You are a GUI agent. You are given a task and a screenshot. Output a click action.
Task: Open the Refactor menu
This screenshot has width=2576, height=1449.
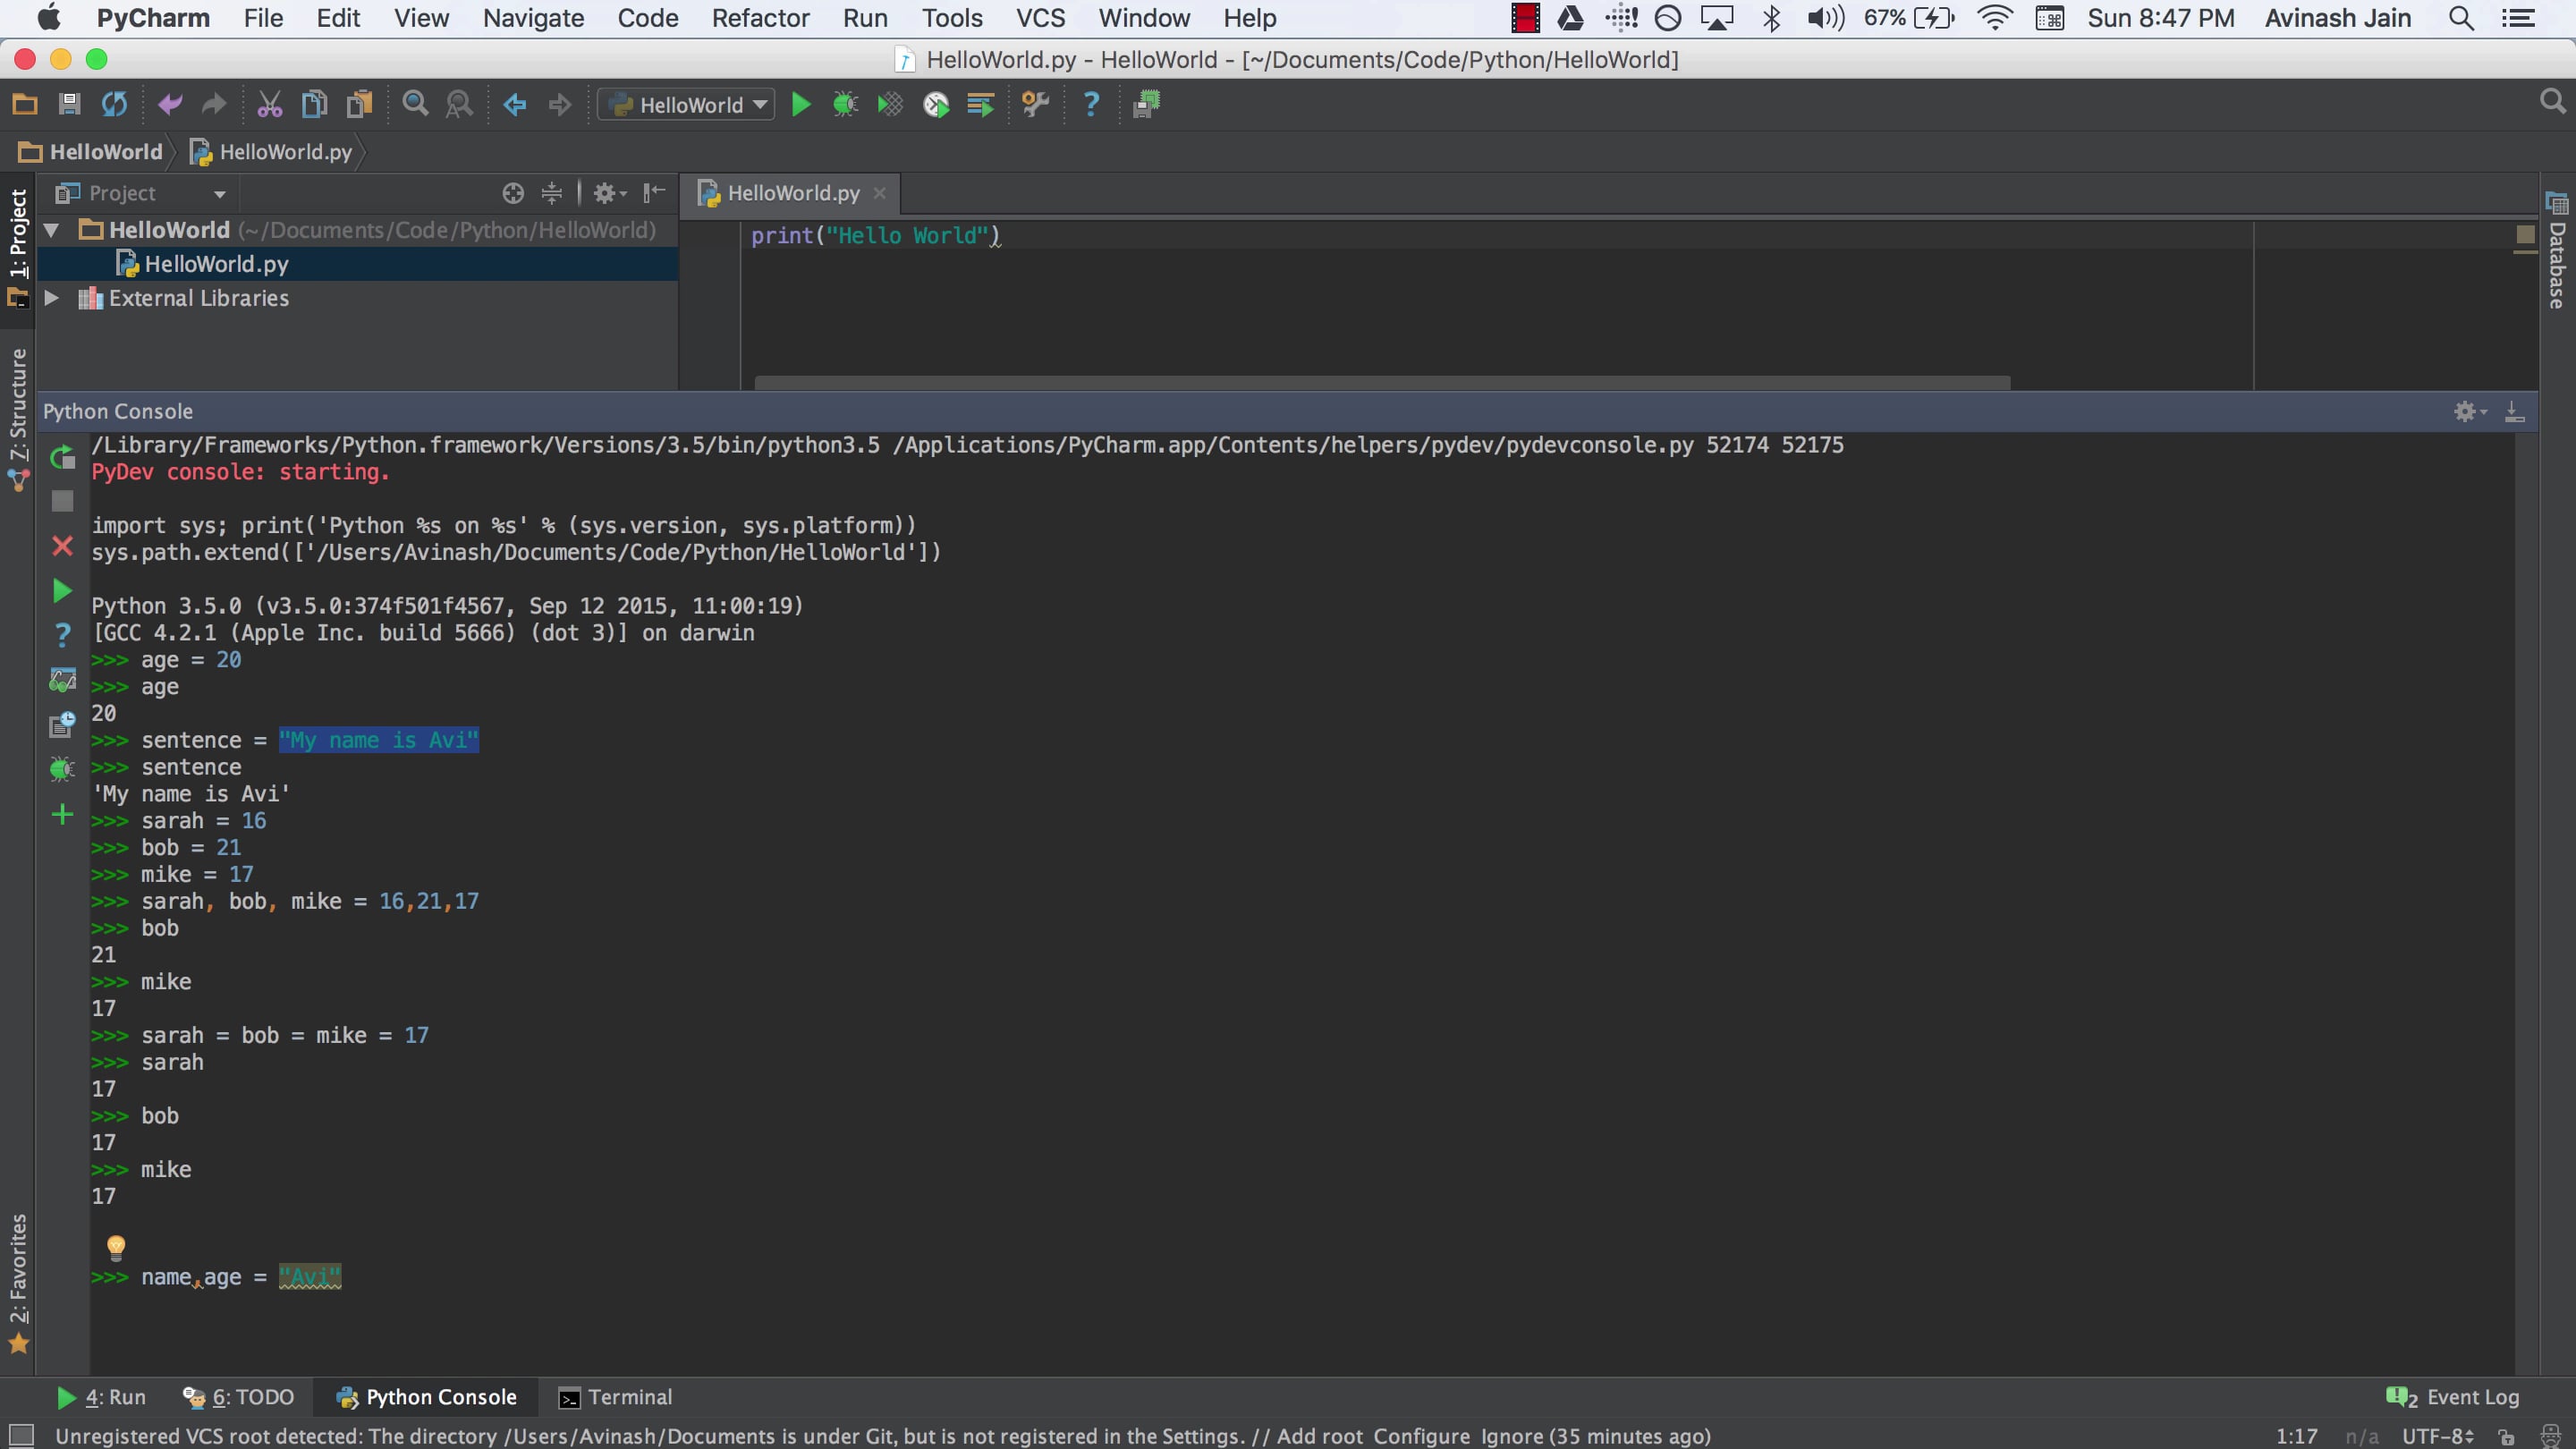[760, 18]
